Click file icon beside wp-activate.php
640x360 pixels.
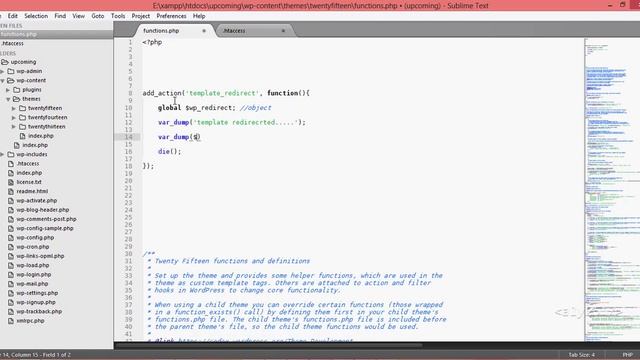coord(11,200)
